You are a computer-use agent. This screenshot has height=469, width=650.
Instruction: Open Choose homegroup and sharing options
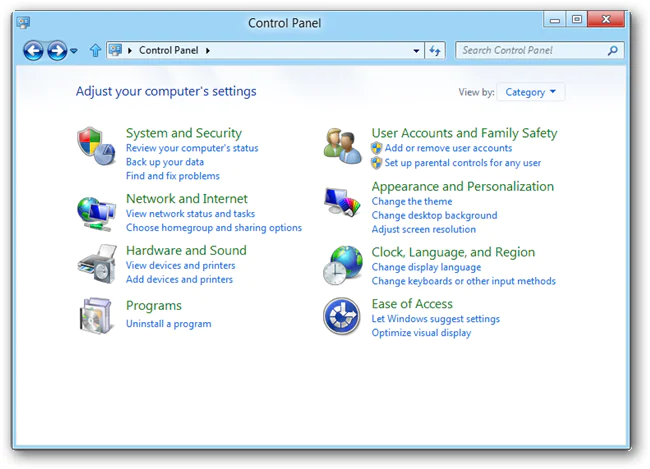[214, 228]
